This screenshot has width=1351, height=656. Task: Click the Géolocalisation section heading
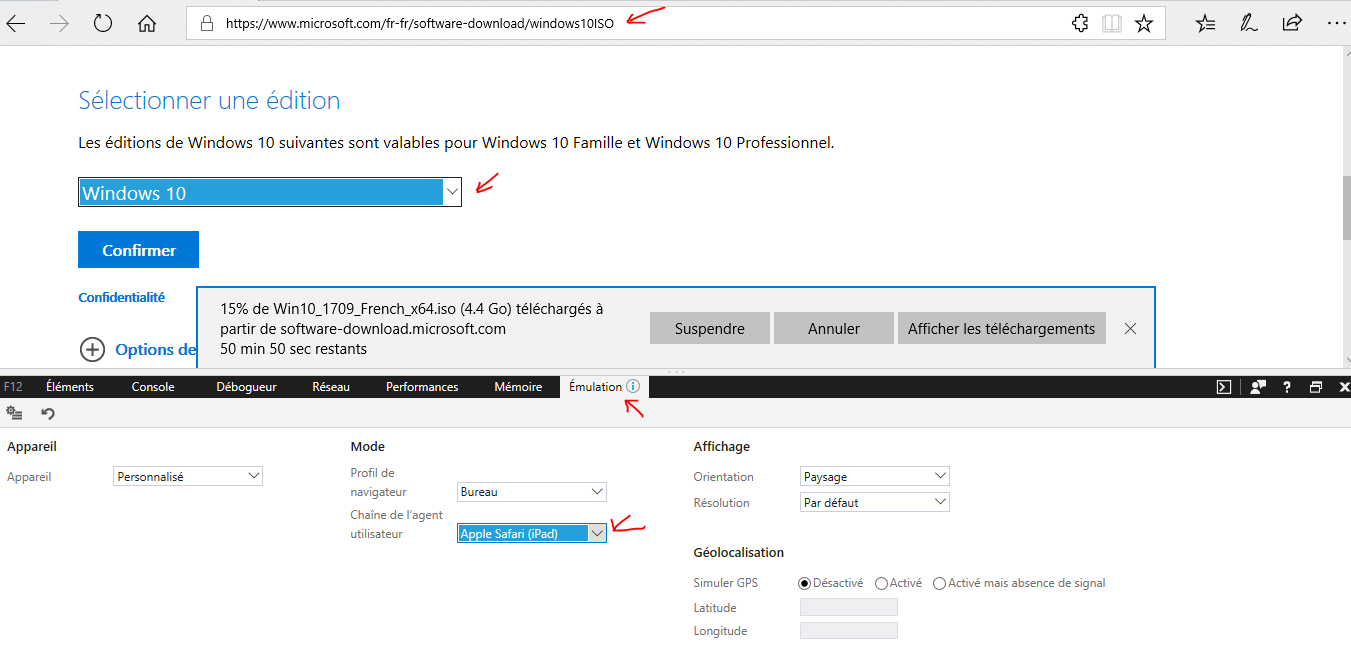739,552
